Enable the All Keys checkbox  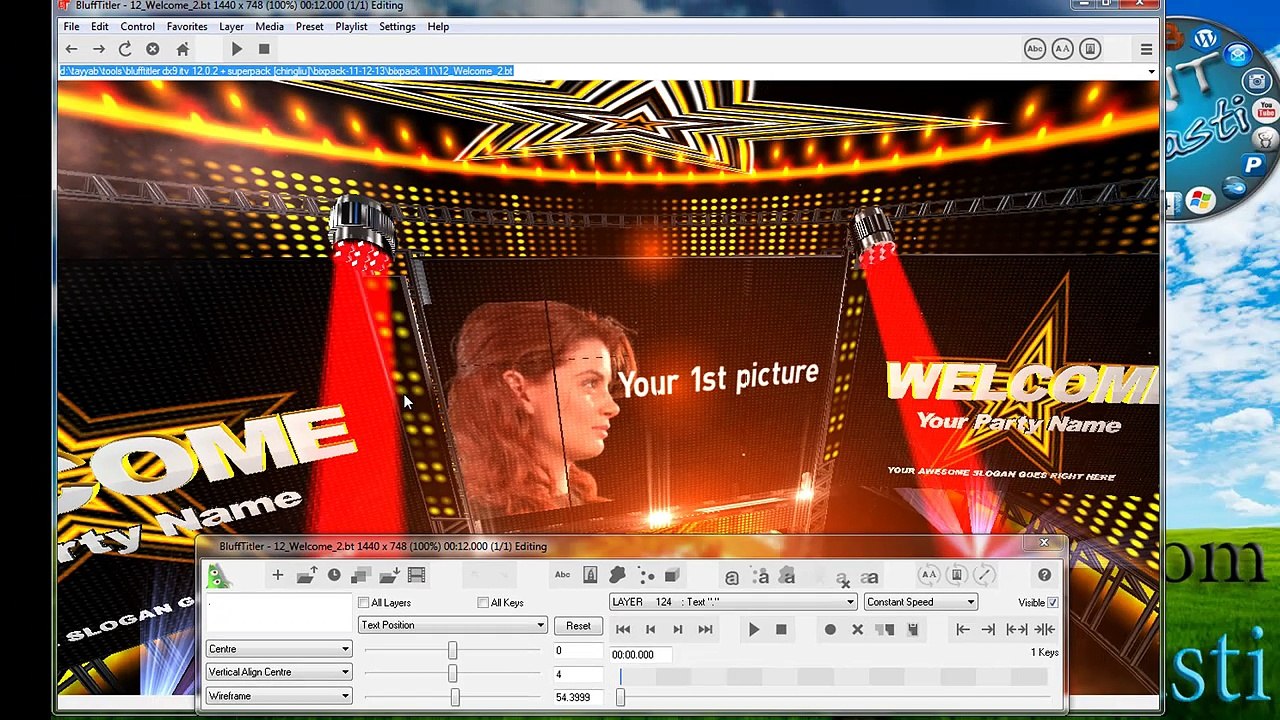[483, 603]
